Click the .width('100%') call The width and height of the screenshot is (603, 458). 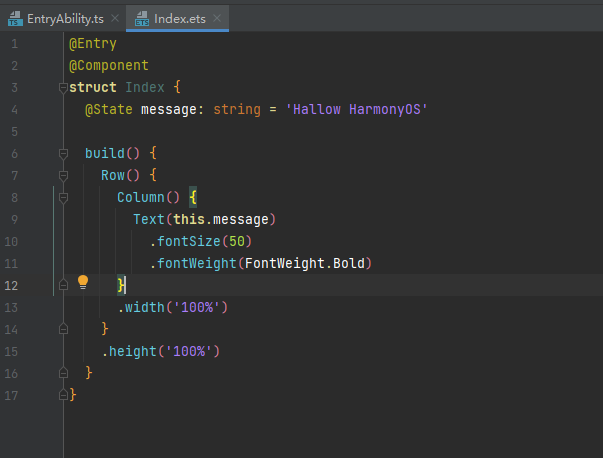coord(173,308)
